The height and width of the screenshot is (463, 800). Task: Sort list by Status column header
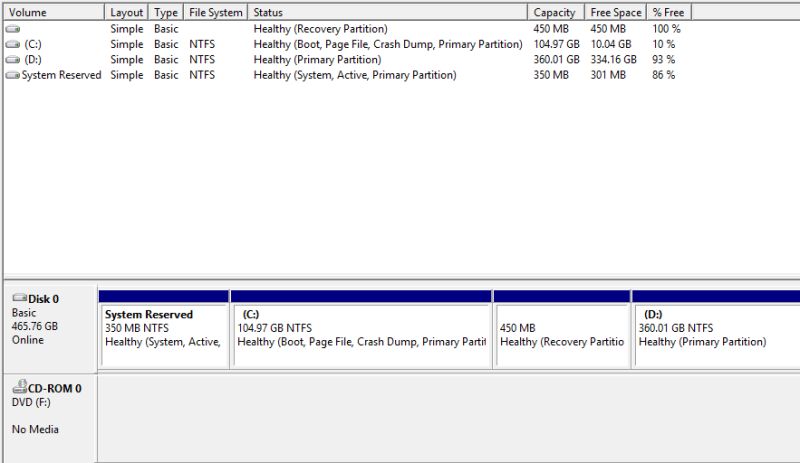tap(387, 12)
